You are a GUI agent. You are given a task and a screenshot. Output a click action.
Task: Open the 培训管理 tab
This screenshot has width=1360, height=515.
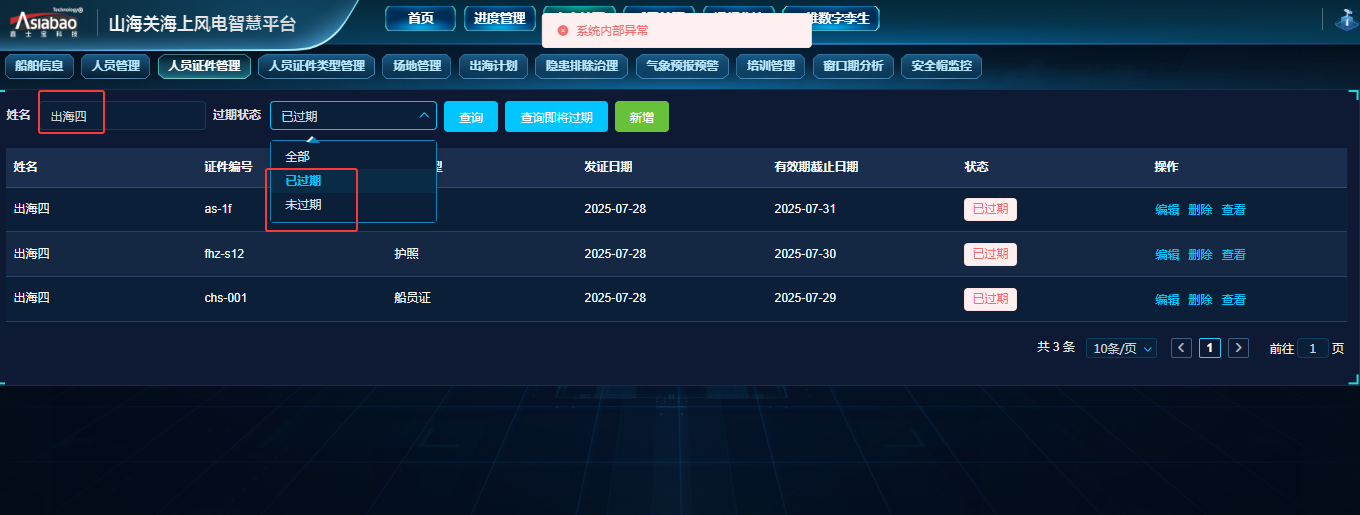click(x=771, y=66)
